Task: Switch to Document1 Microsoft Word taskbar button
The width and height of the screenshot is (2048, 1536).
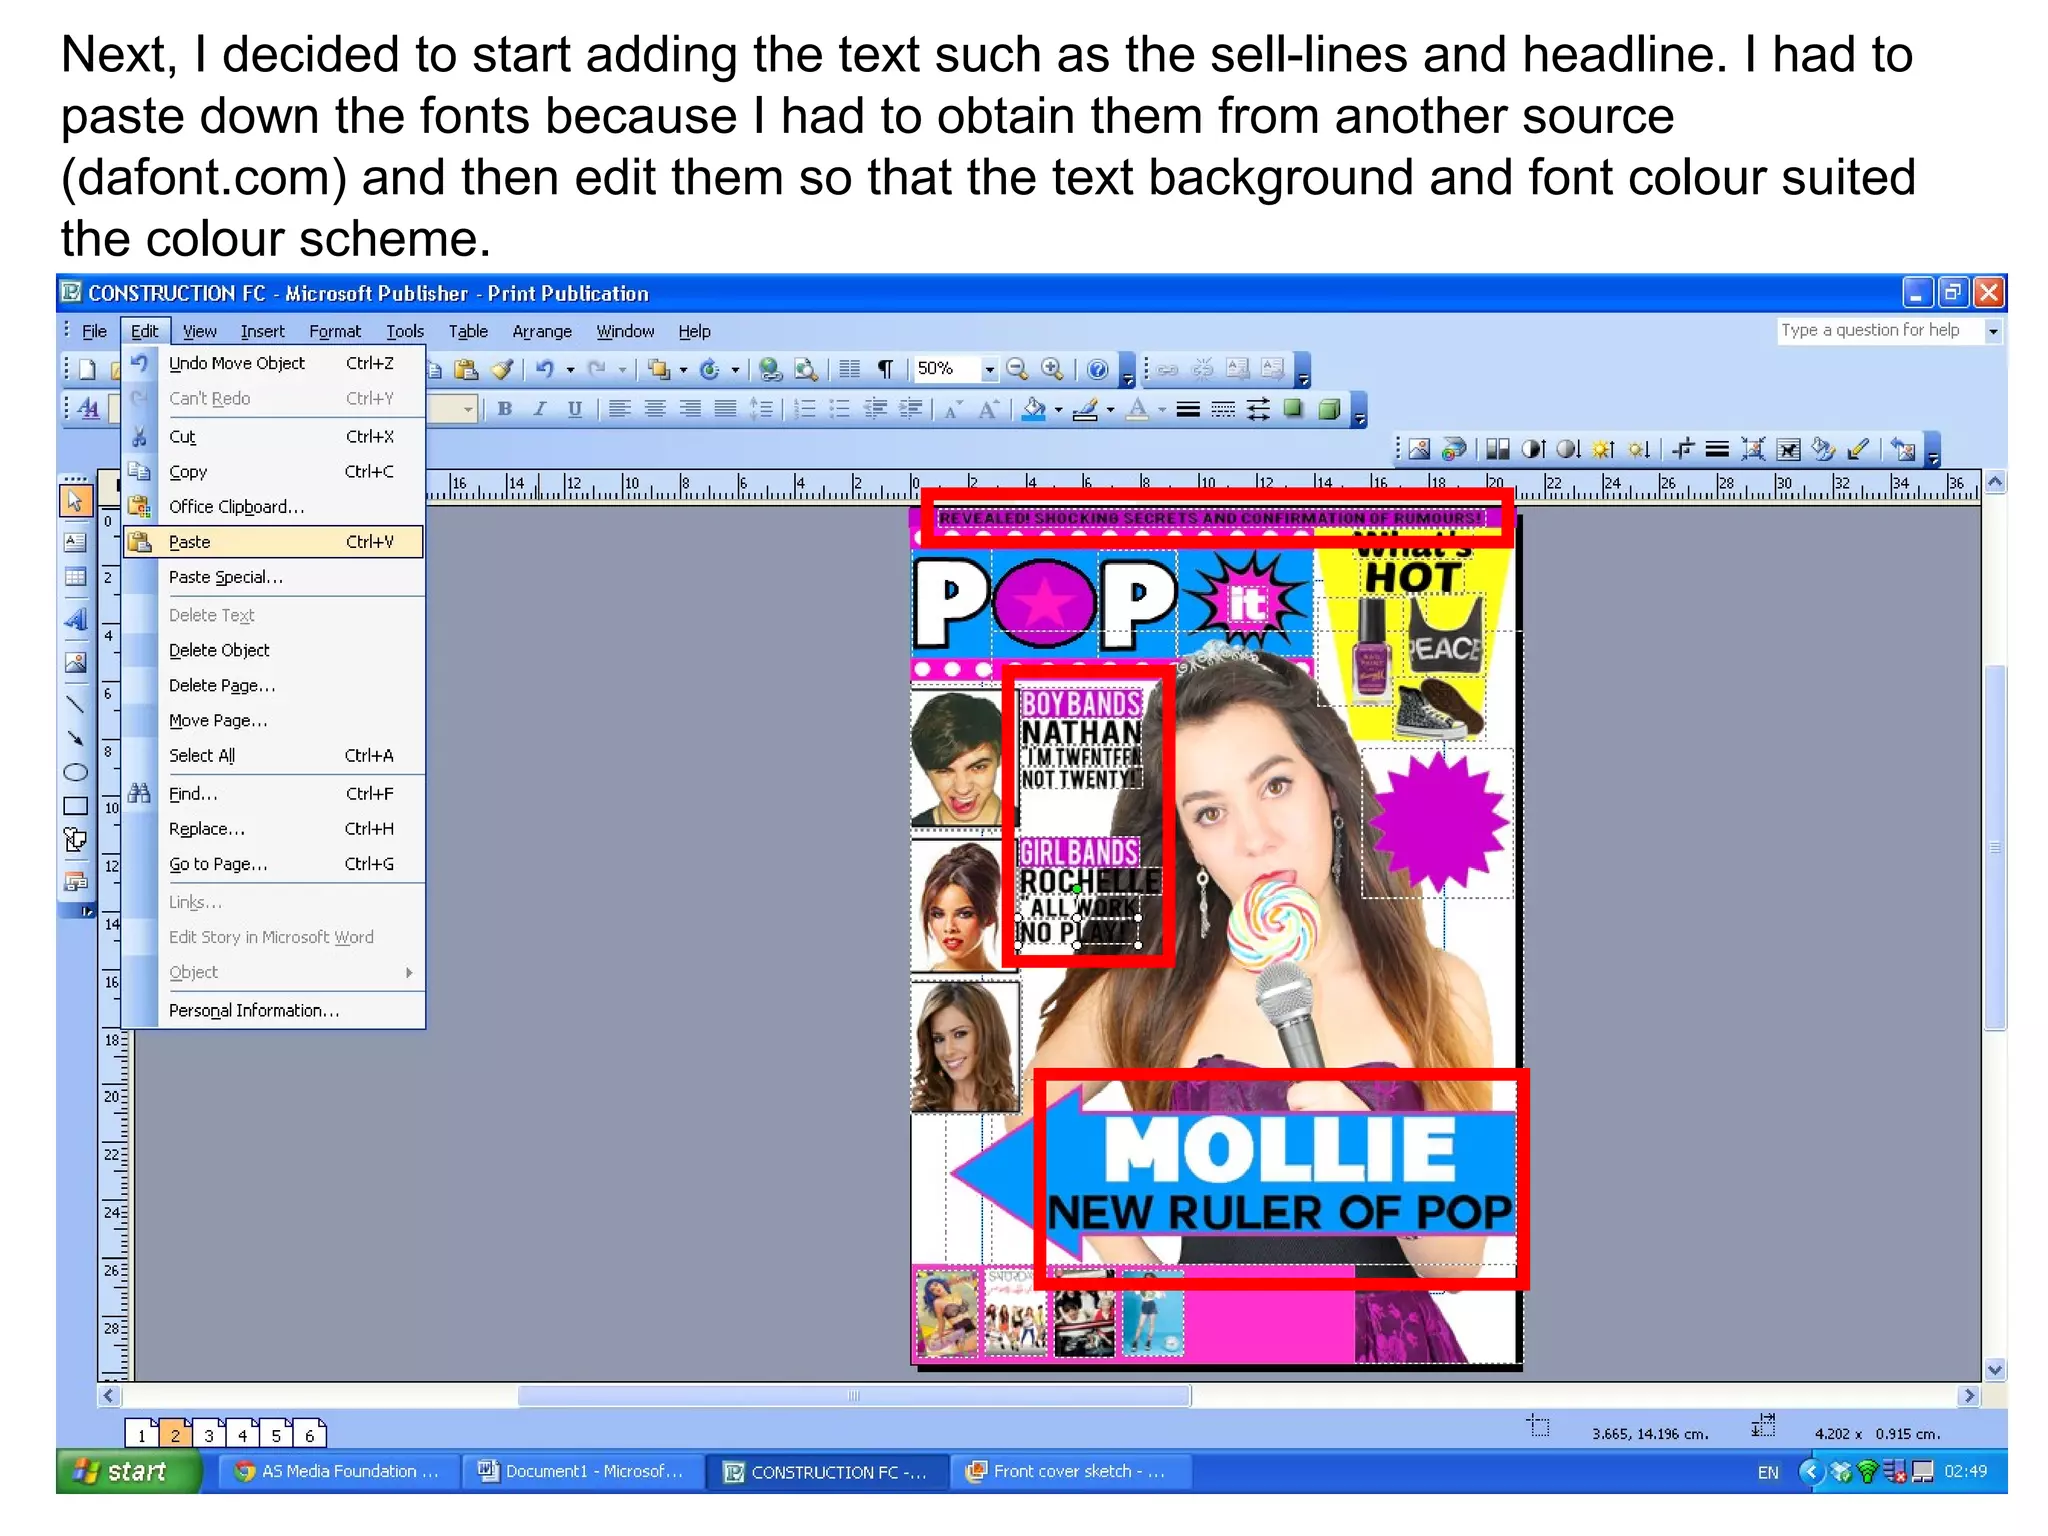Action: pos(582,1472)
